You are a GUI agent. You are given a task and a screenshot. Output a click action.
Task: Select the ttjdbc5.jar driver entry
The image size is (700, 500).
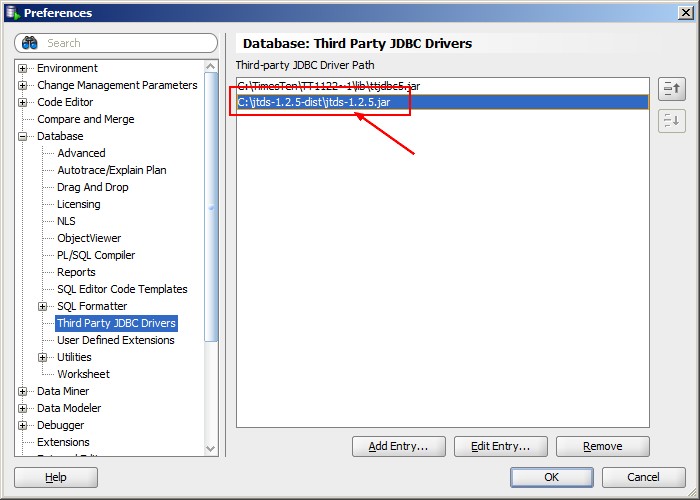point(328,86)
